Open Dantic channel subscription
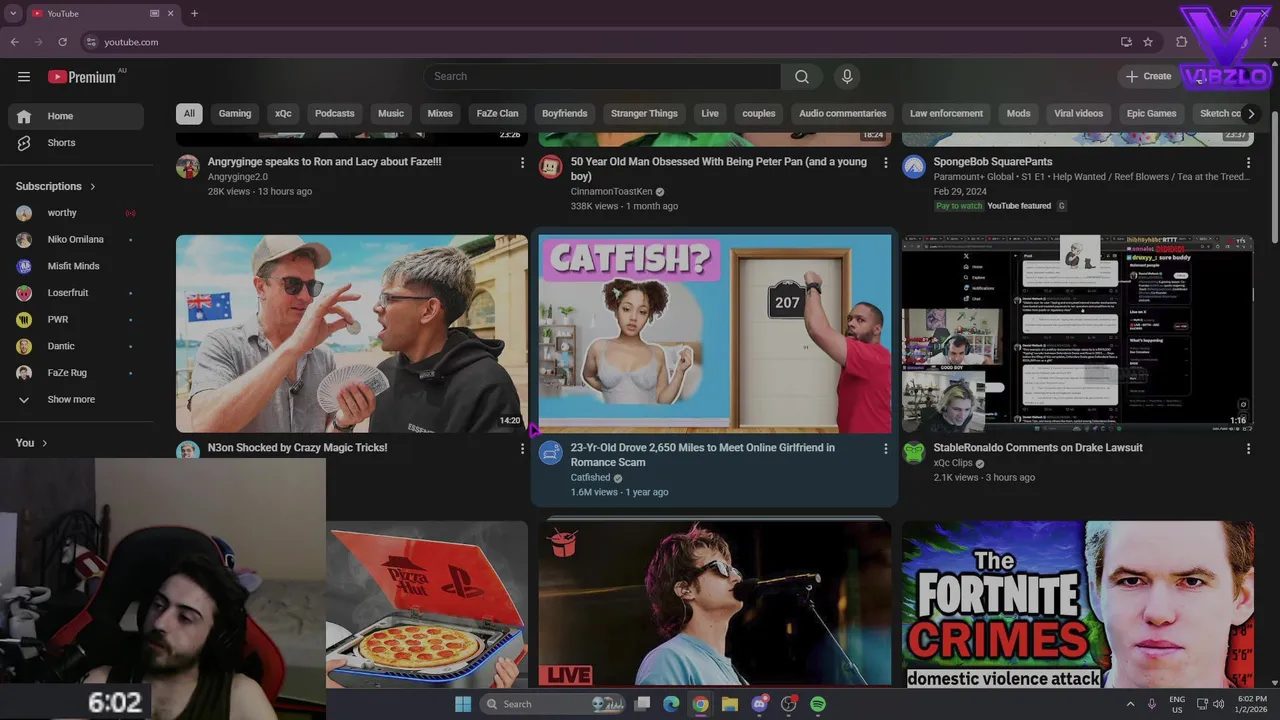This screenshot has height=720, width=1280. coord(76,346)
